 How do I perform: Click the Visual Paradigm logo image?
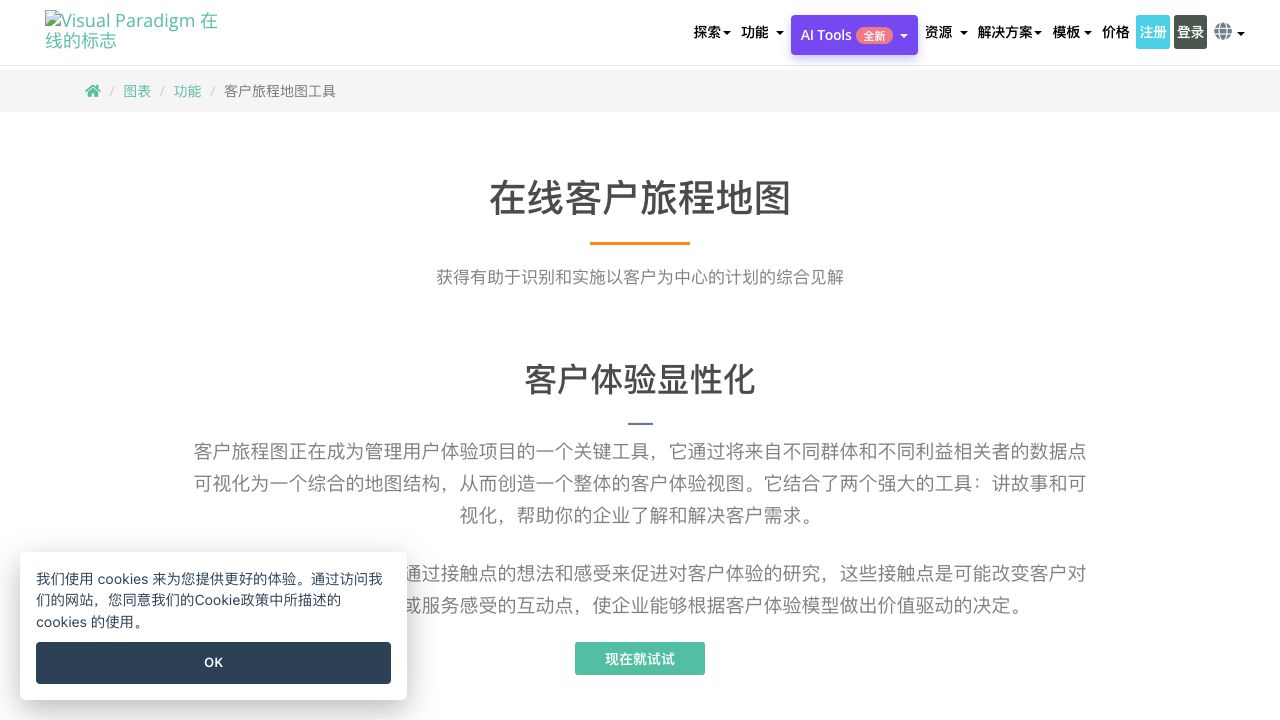tap(131, 31)
